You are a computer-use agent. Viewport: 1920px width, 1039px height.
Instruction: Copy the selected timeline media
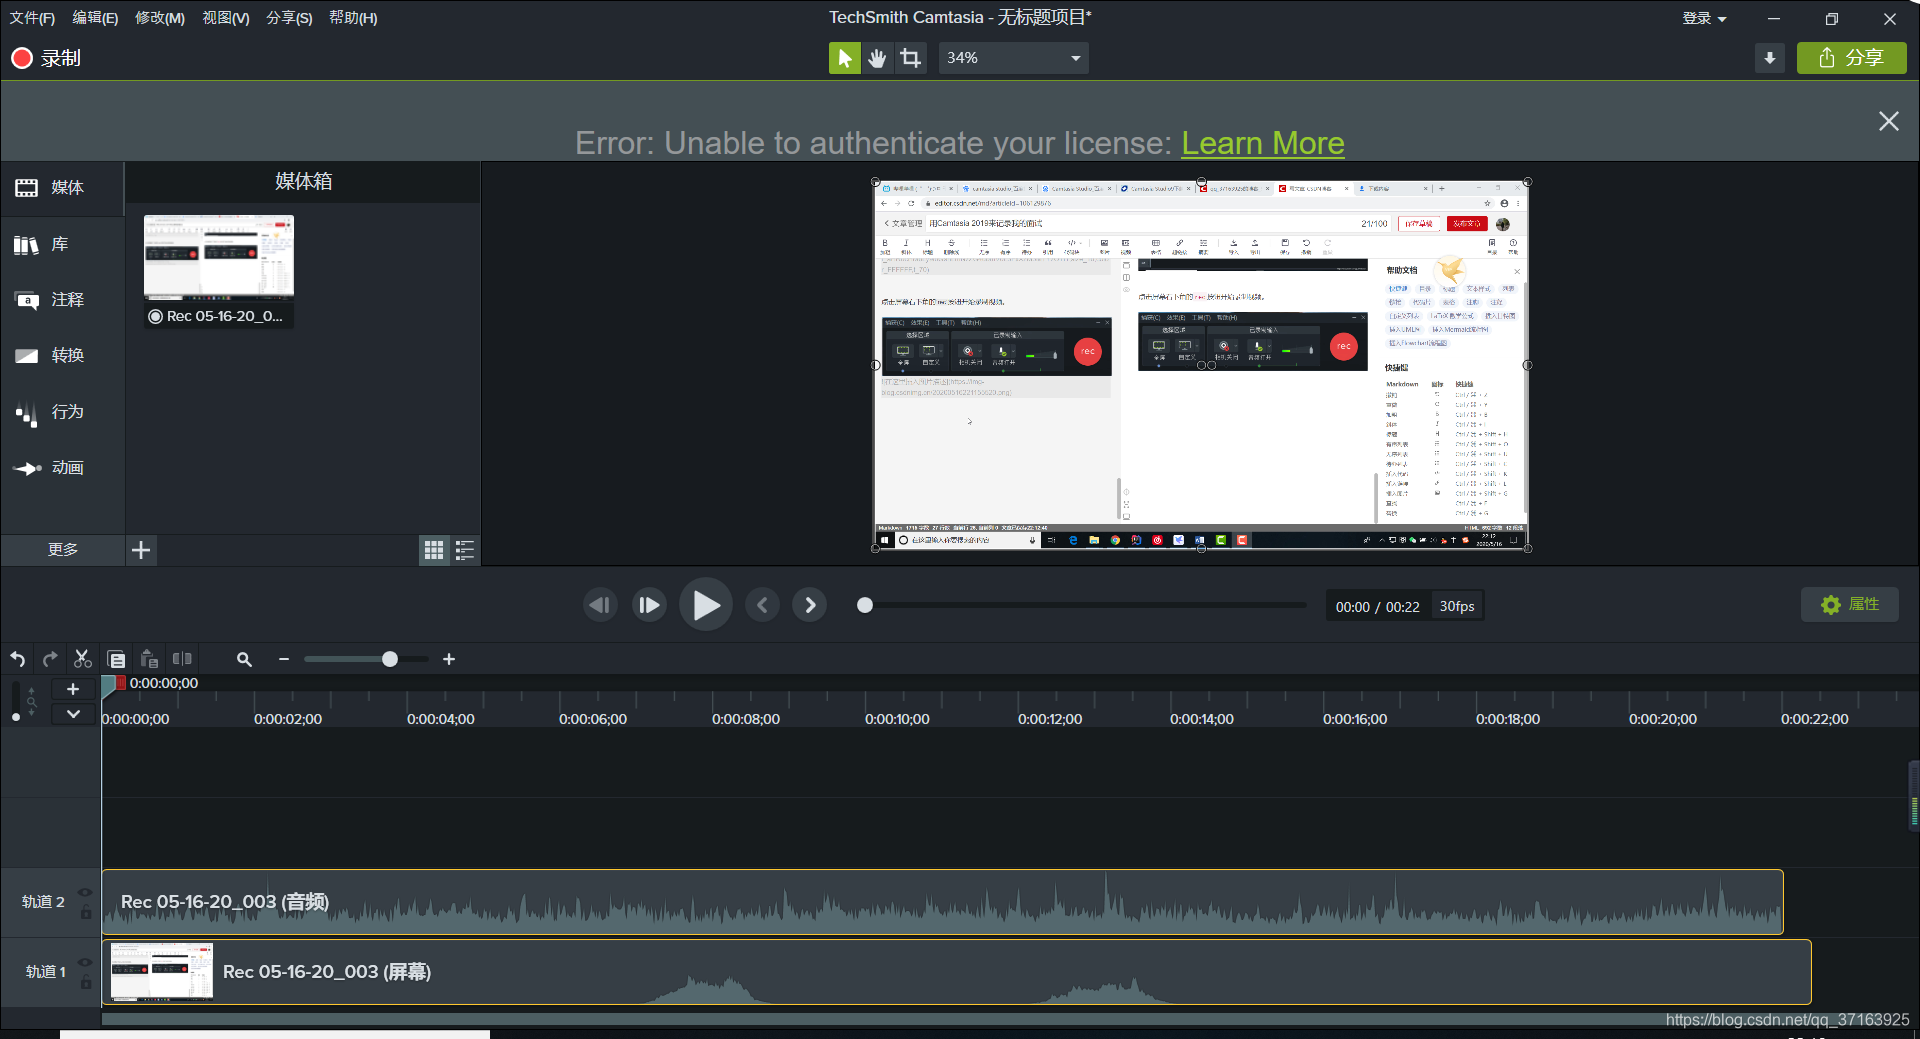click(116, 659)
